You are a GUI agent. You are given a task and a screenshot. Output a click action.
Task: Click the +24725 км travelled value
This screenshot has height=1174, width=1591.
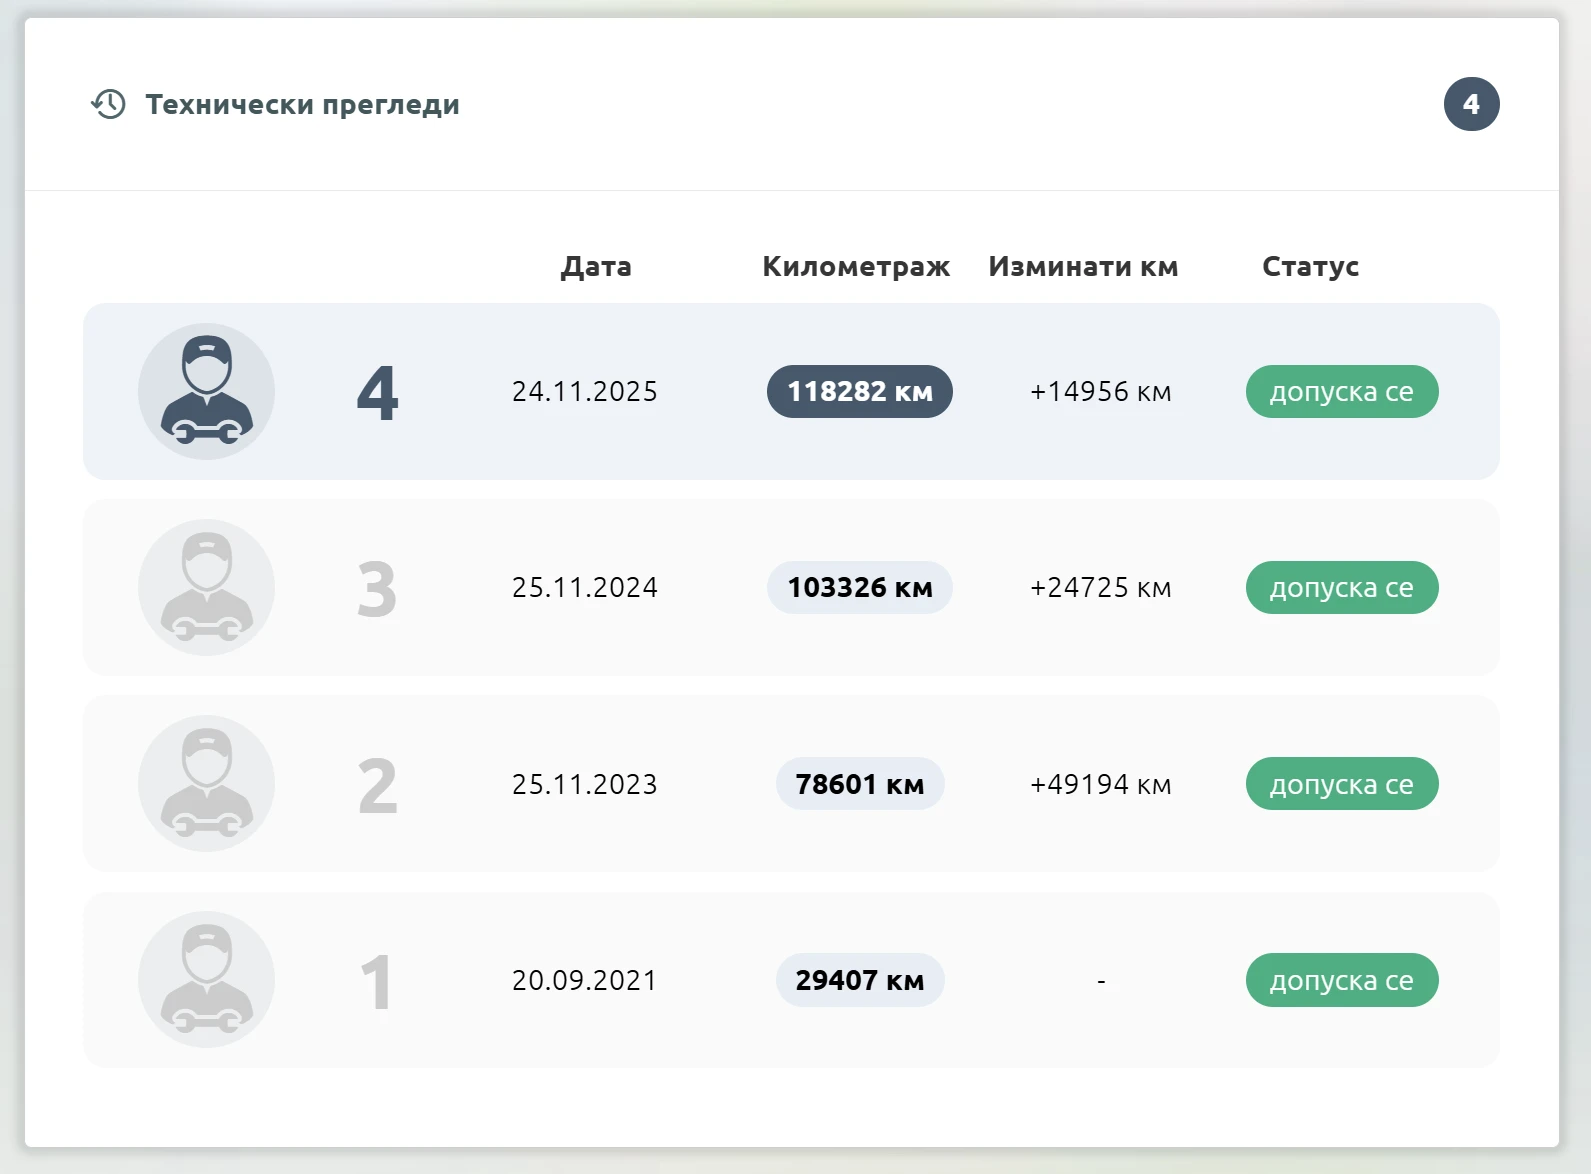click(1101, 587)
